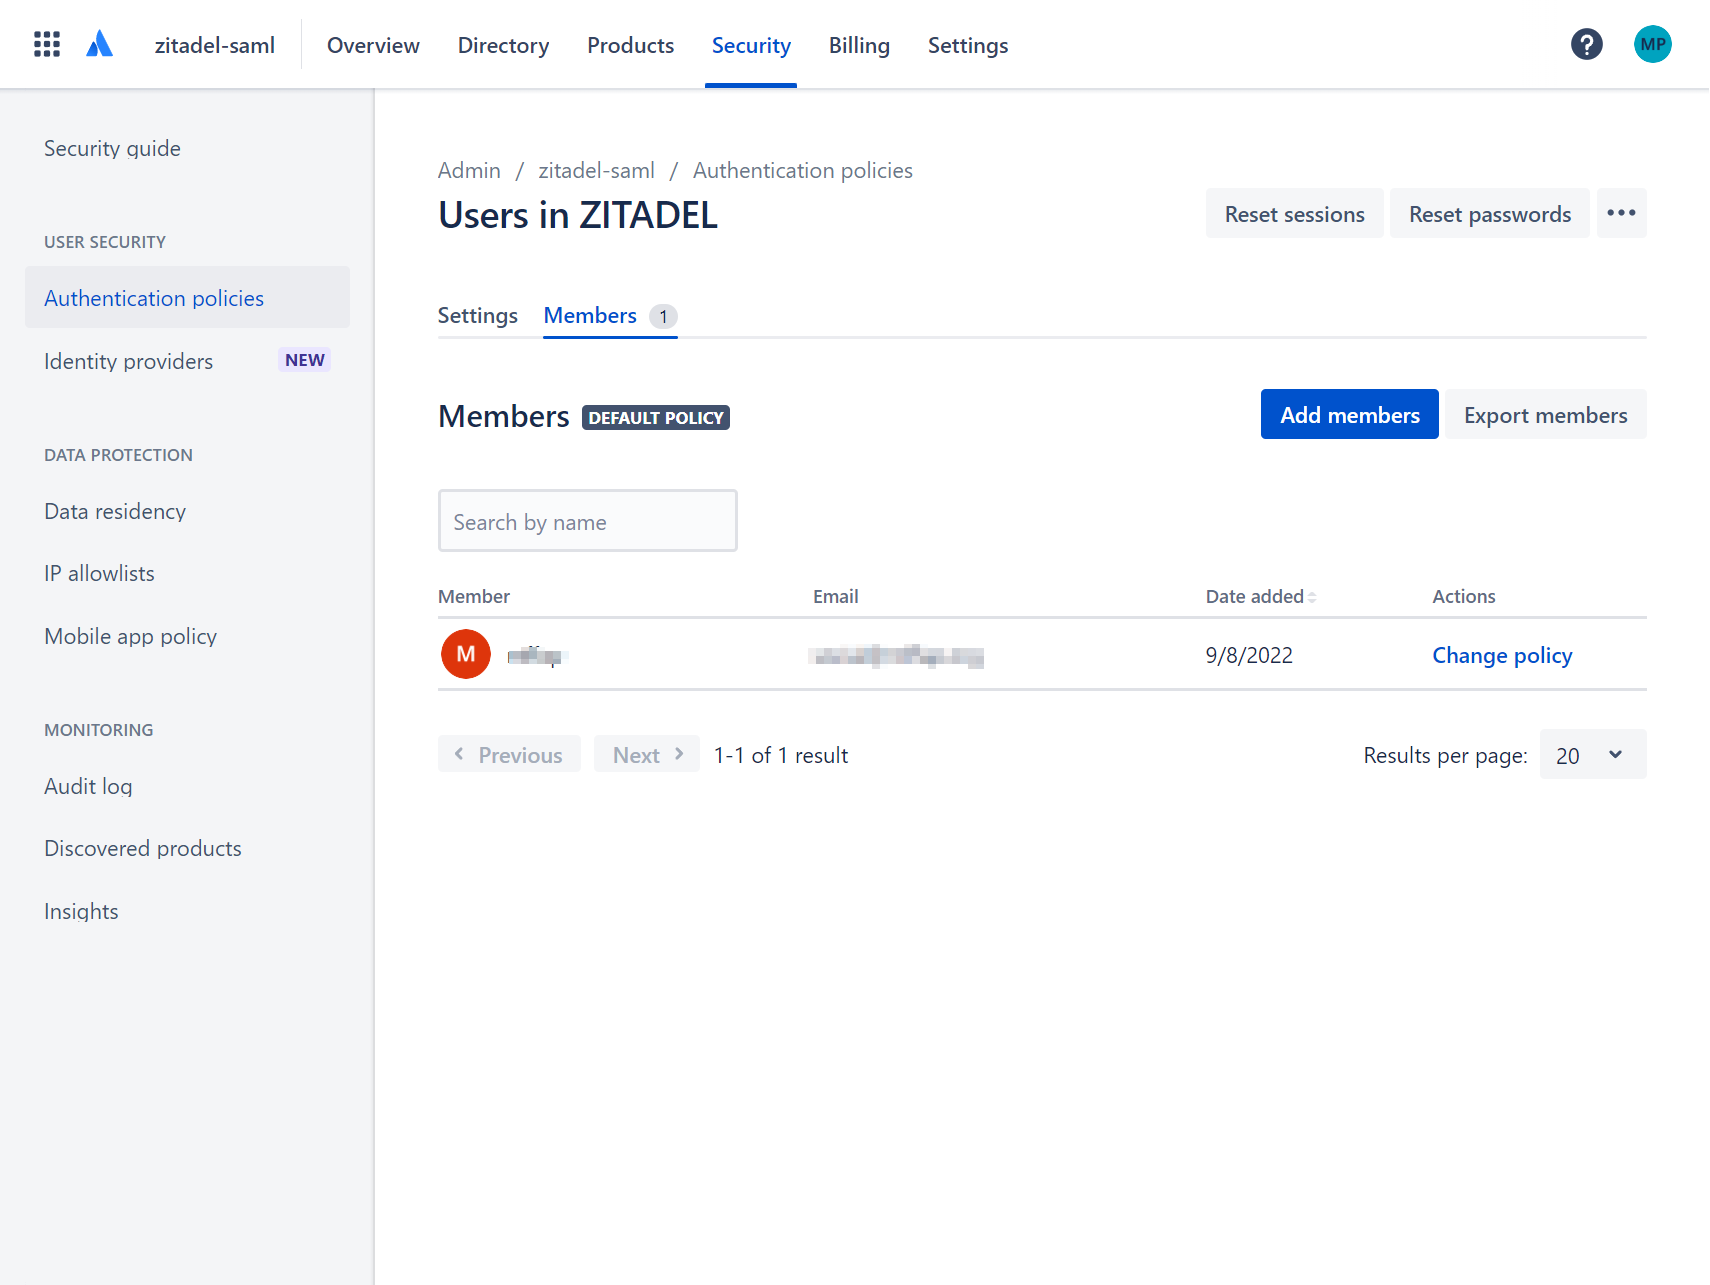Open Identity providers in the sidebar
The image size is (1710, 1285).
(129, 361)
